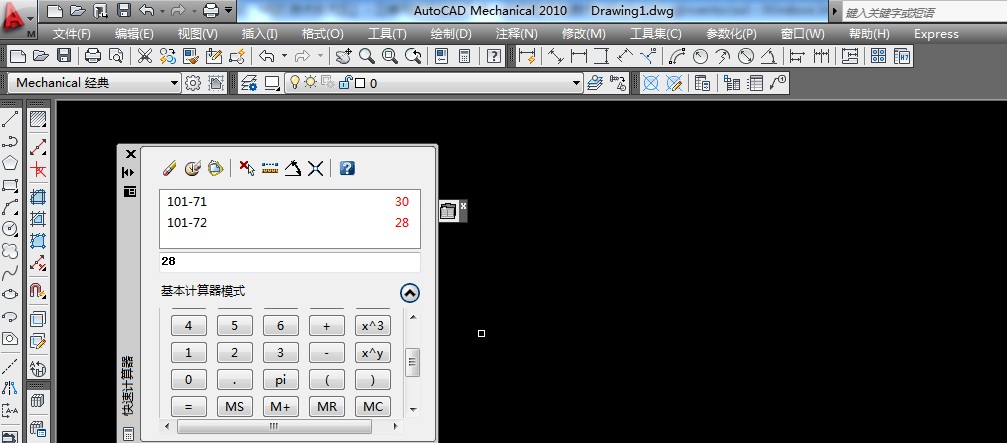Select the diameter dimension tool

pos(746,56)
